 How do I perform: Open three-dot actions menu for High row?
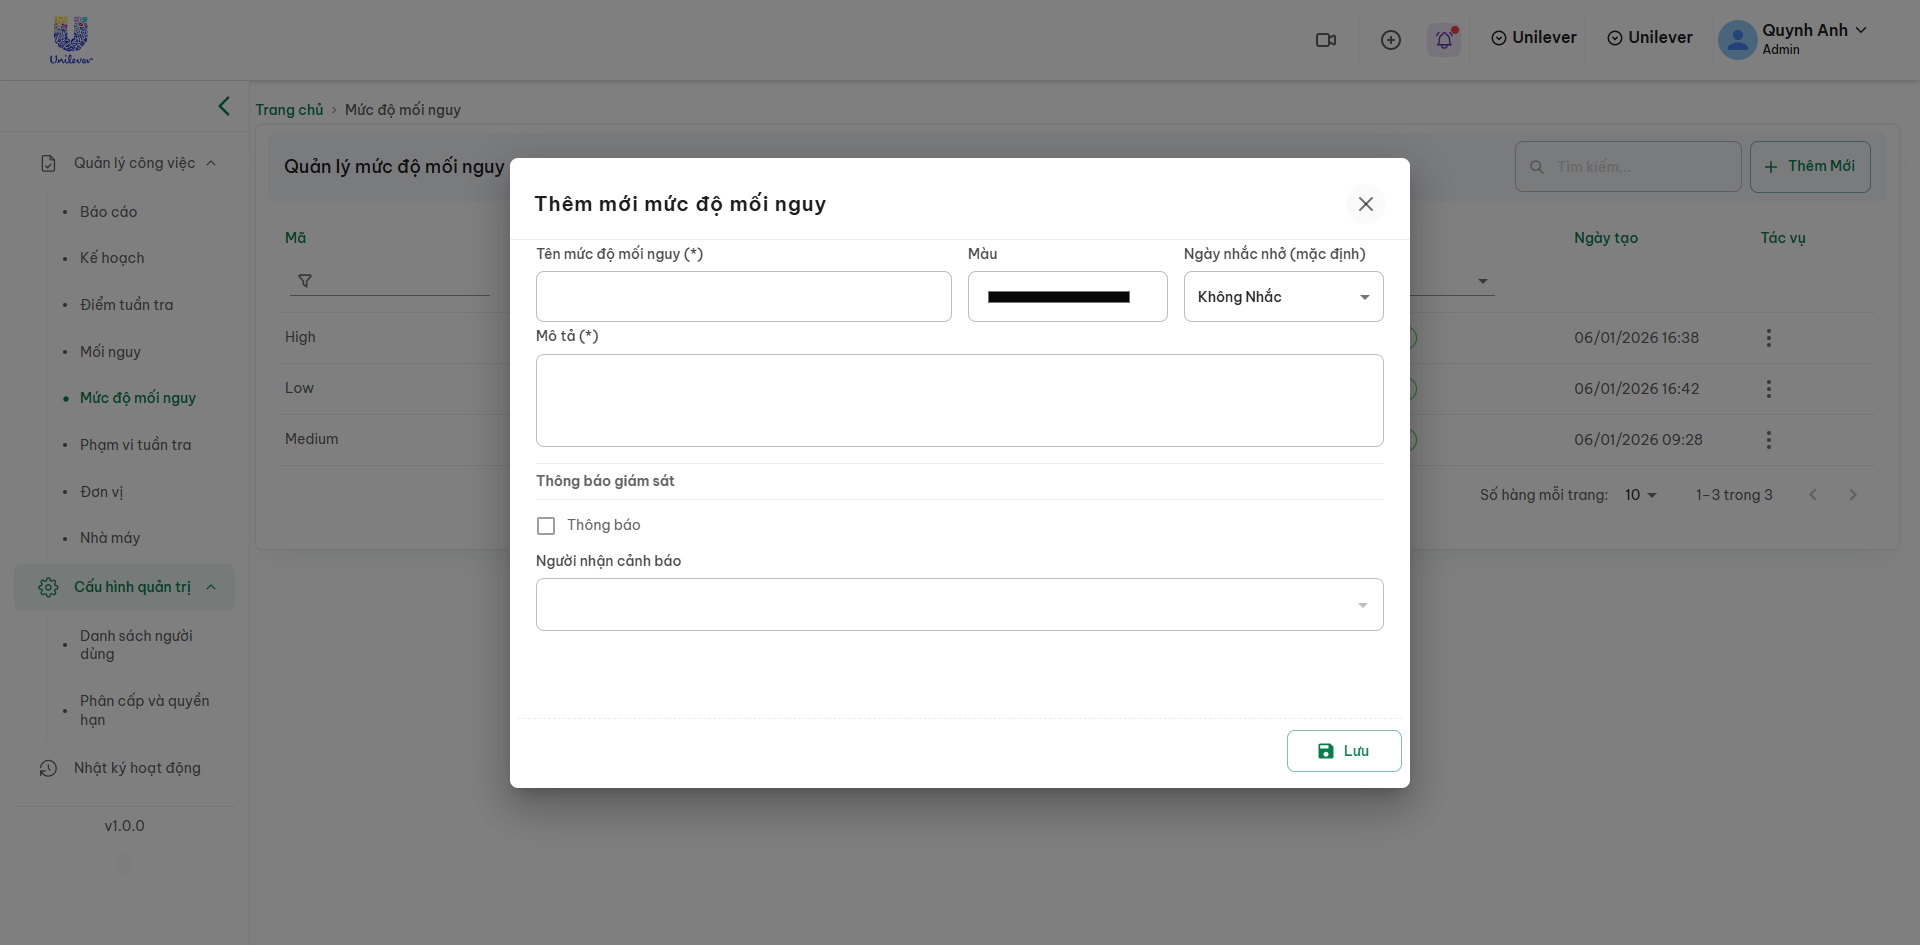1768,338
